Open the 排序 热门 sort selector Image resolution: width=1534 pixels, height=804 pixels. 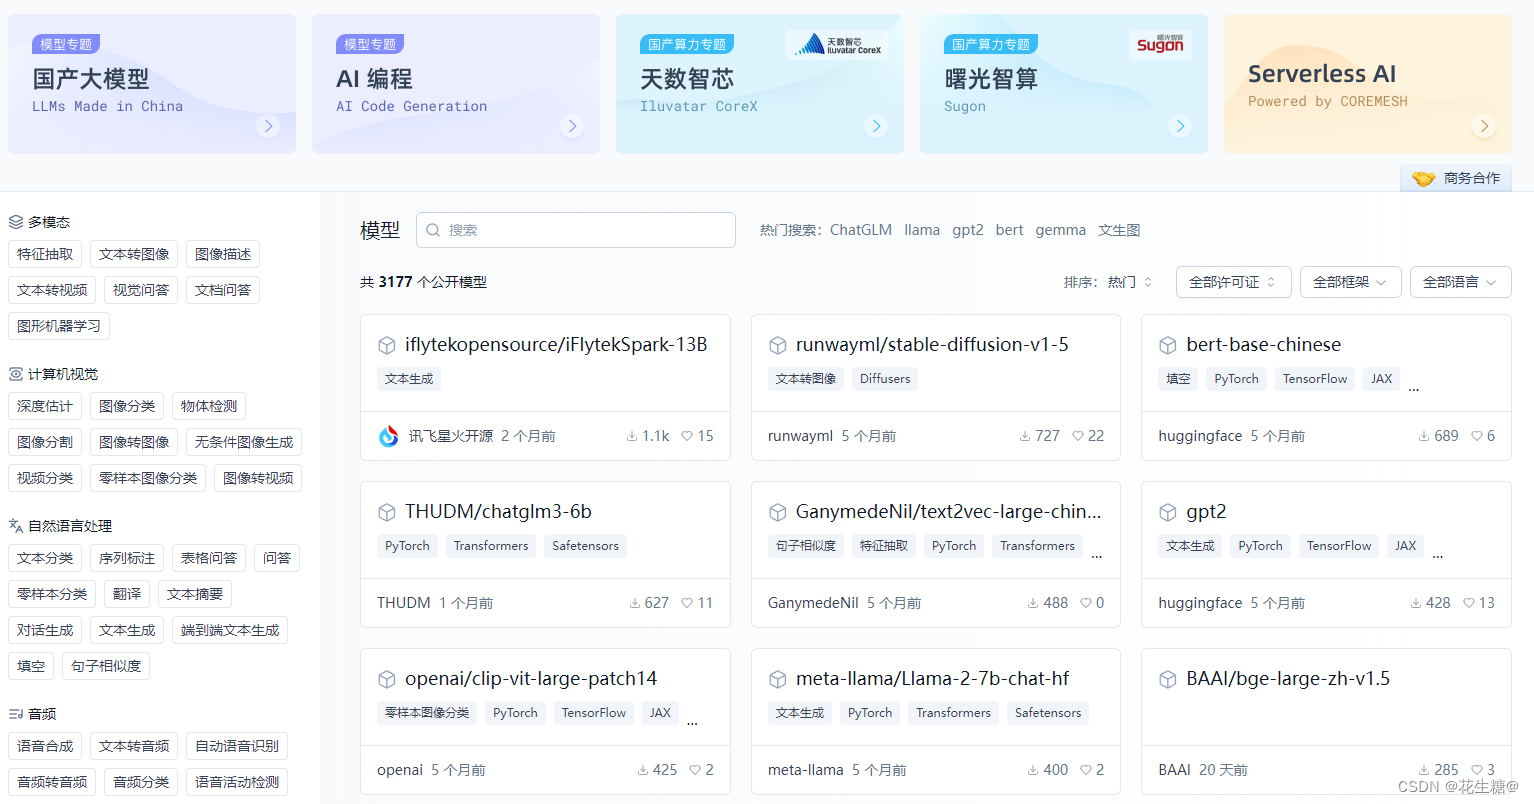click(x=1108, y=282)
